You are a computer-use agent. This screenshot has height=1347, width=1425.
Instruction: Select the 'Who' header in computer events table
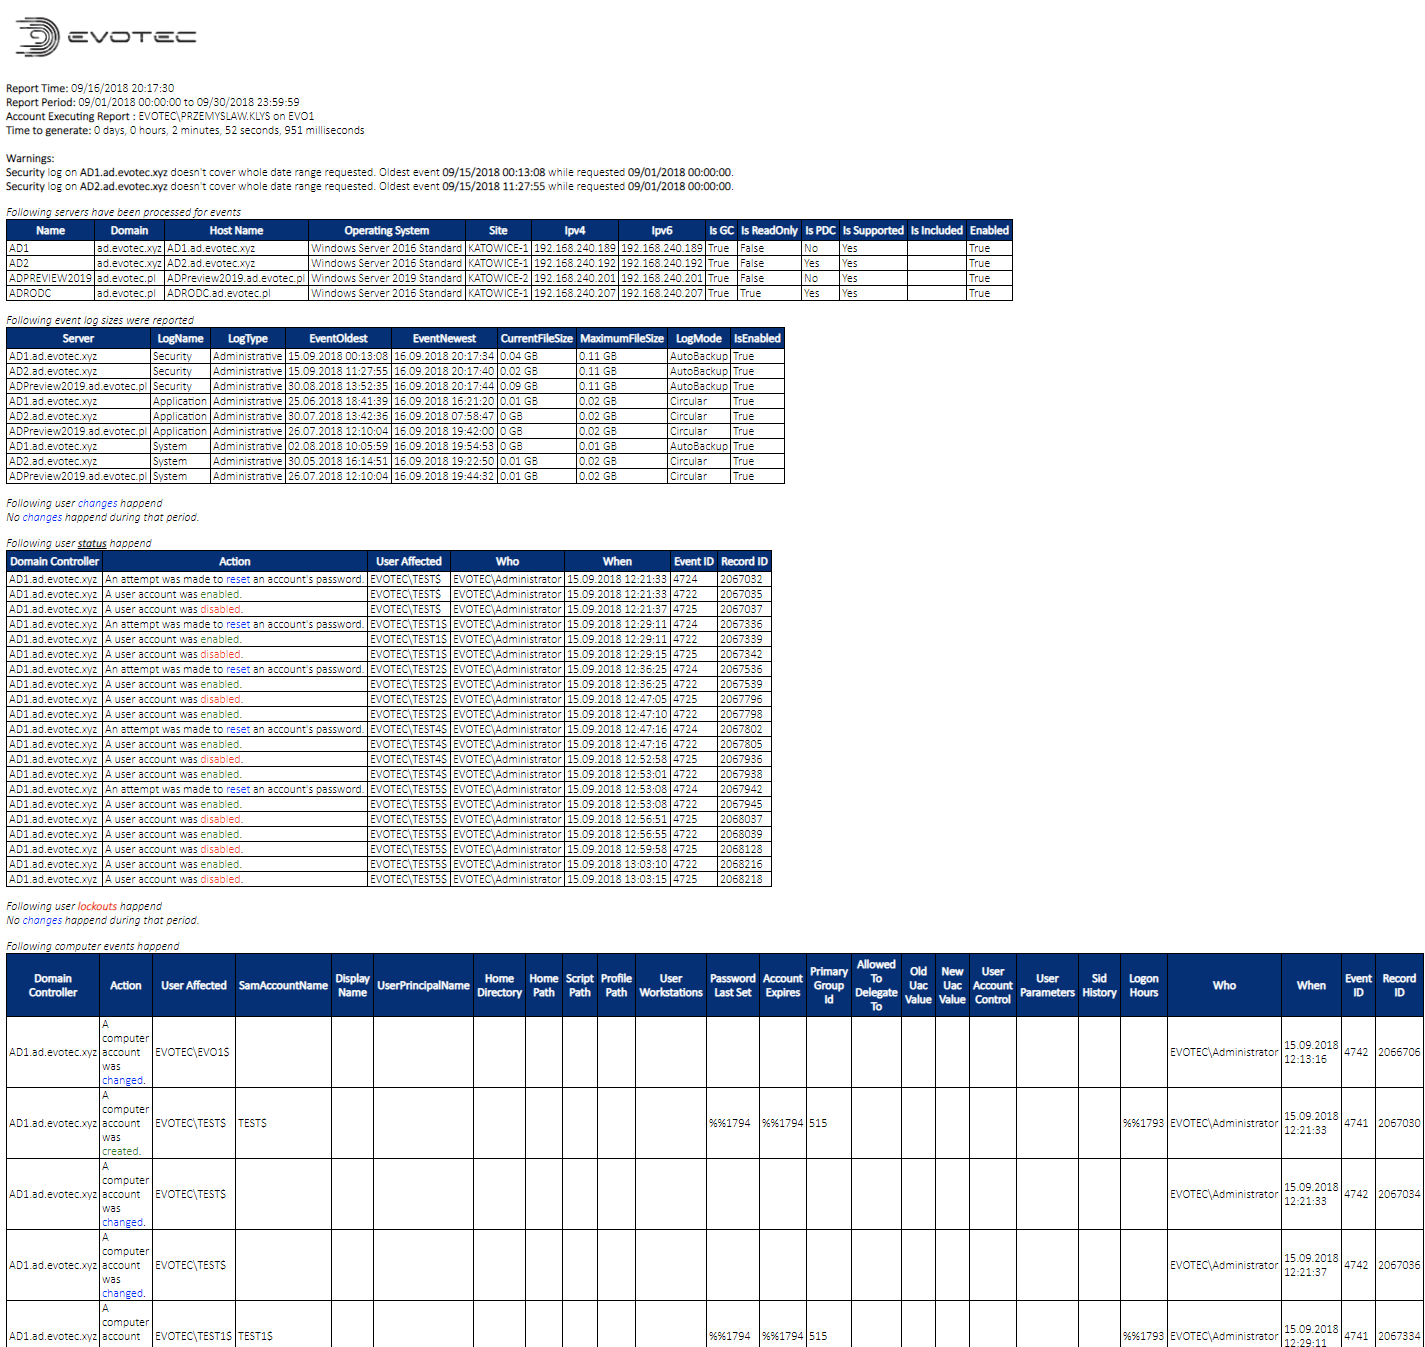[x=1224, y=984]
